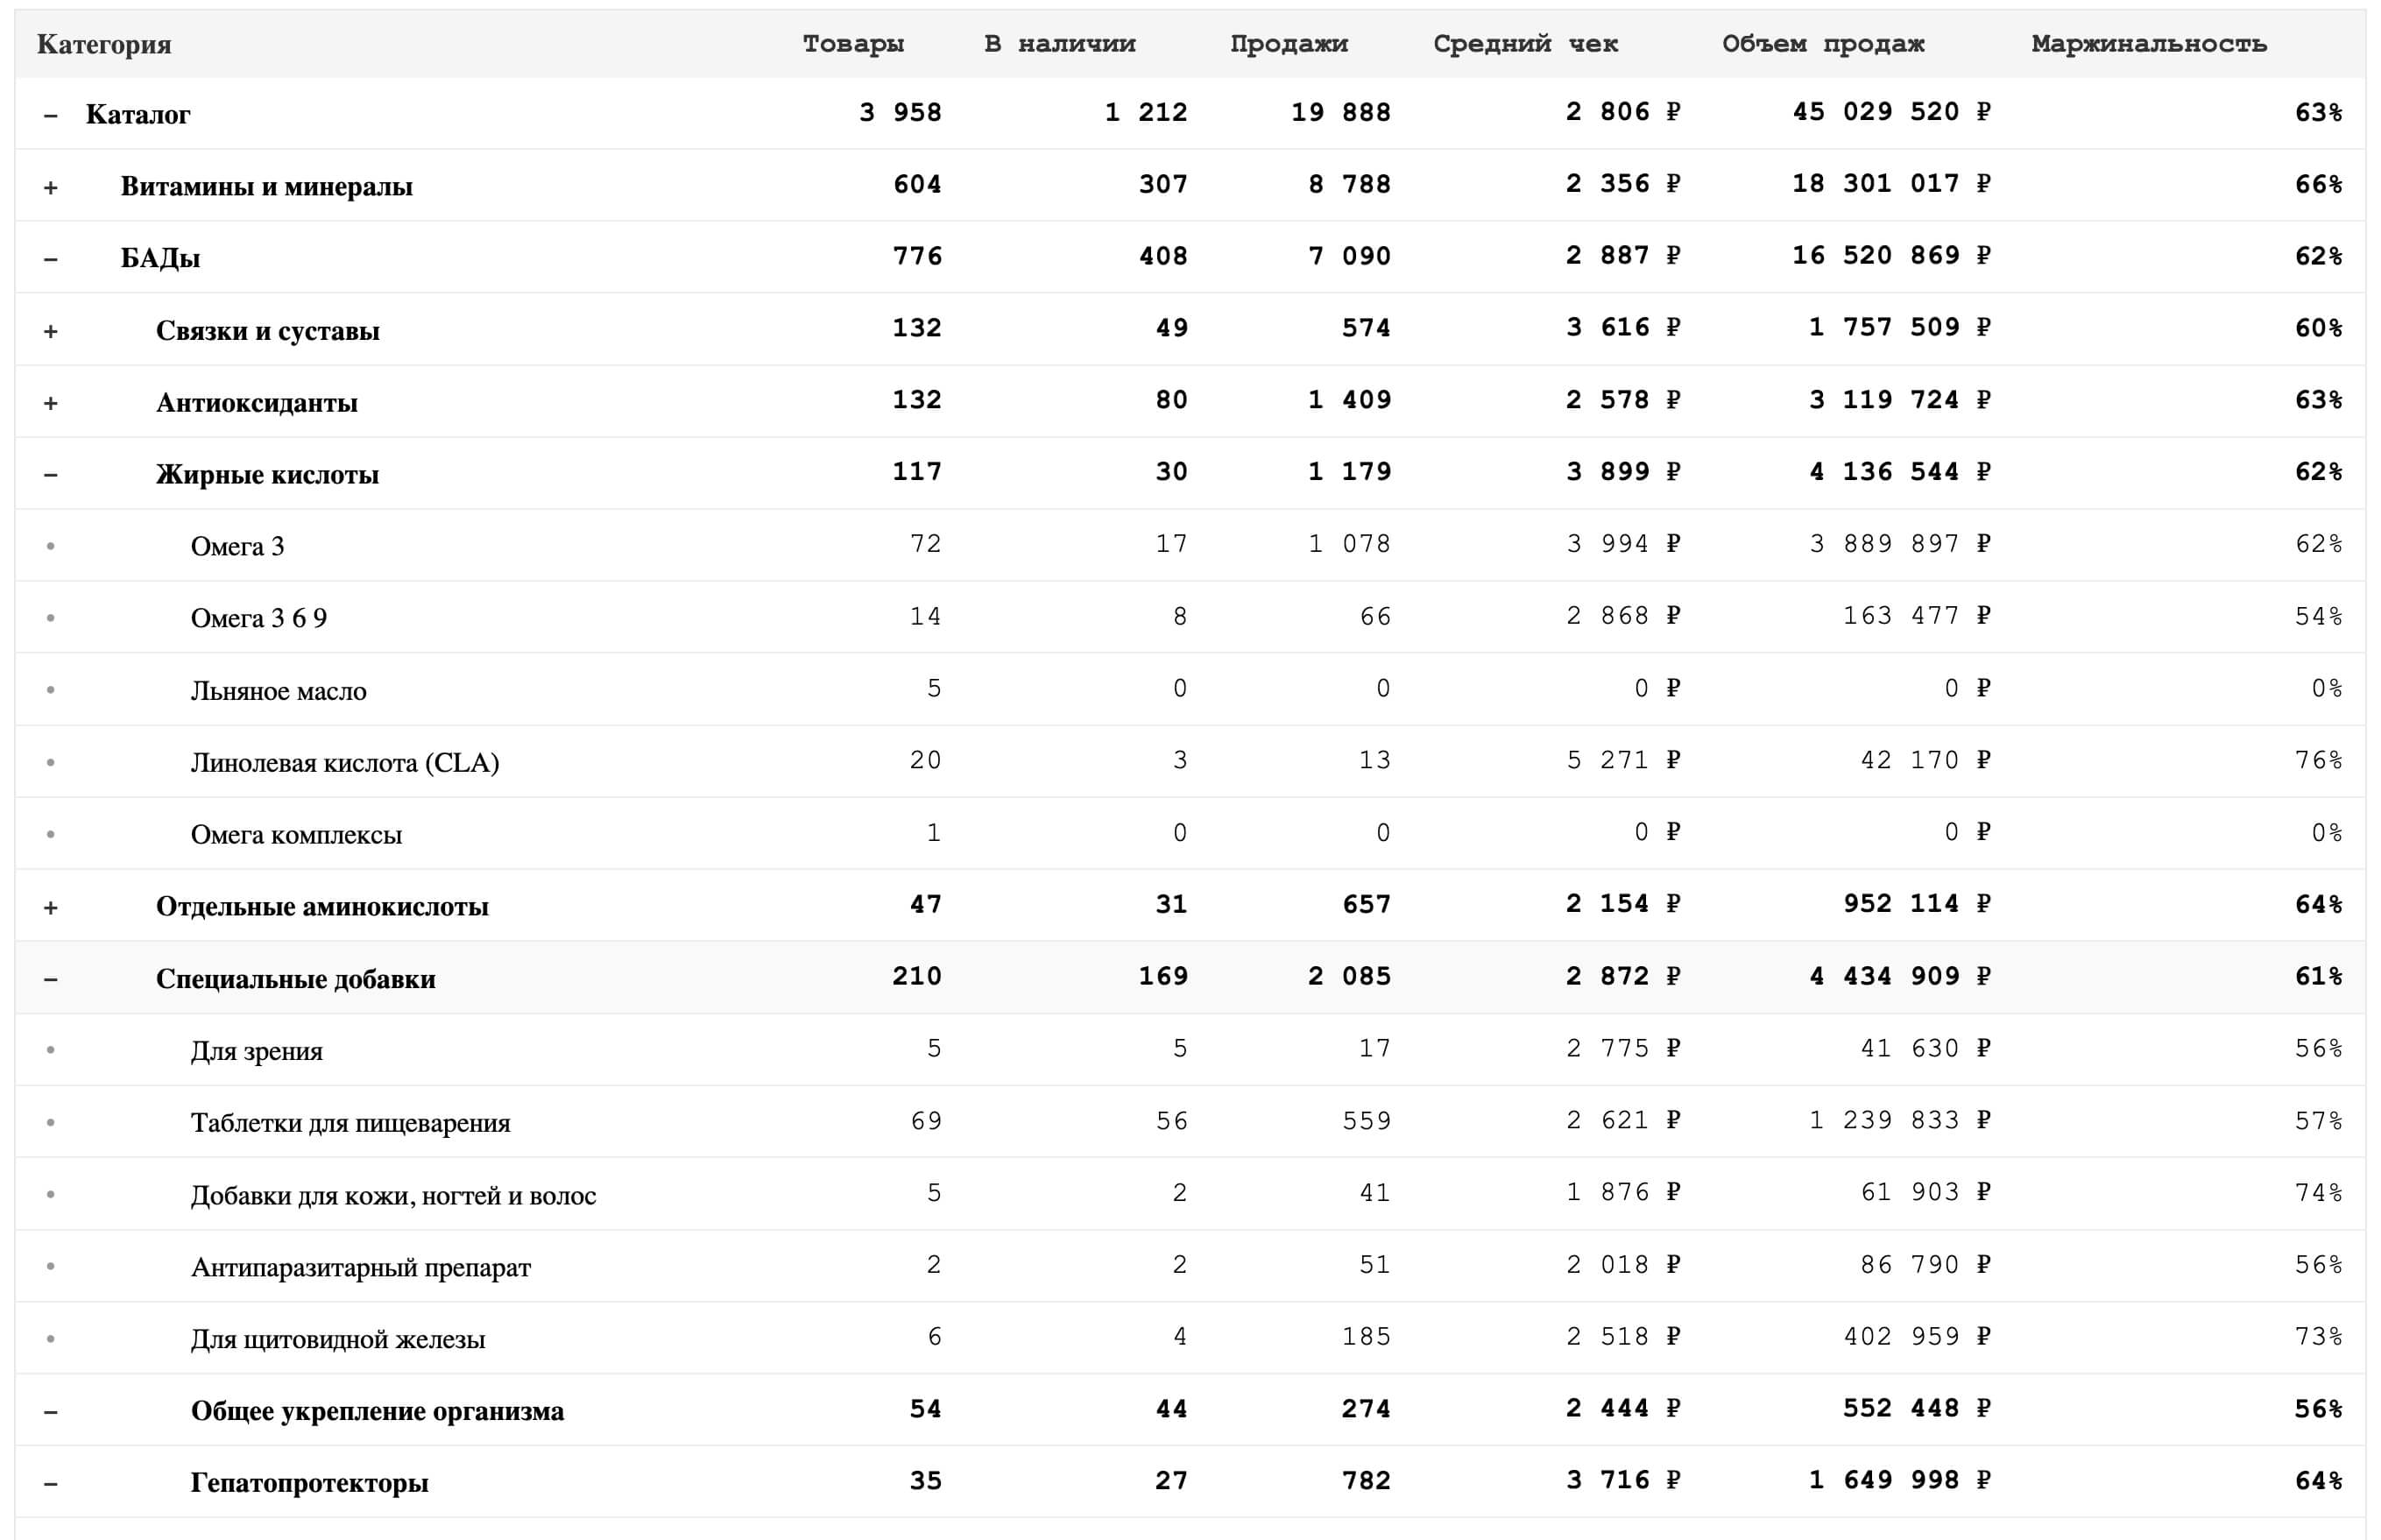The height and width of the screenshot is (1540, 2381).
Task: Sort by В наличии column header
Action: coord(1059,44)
